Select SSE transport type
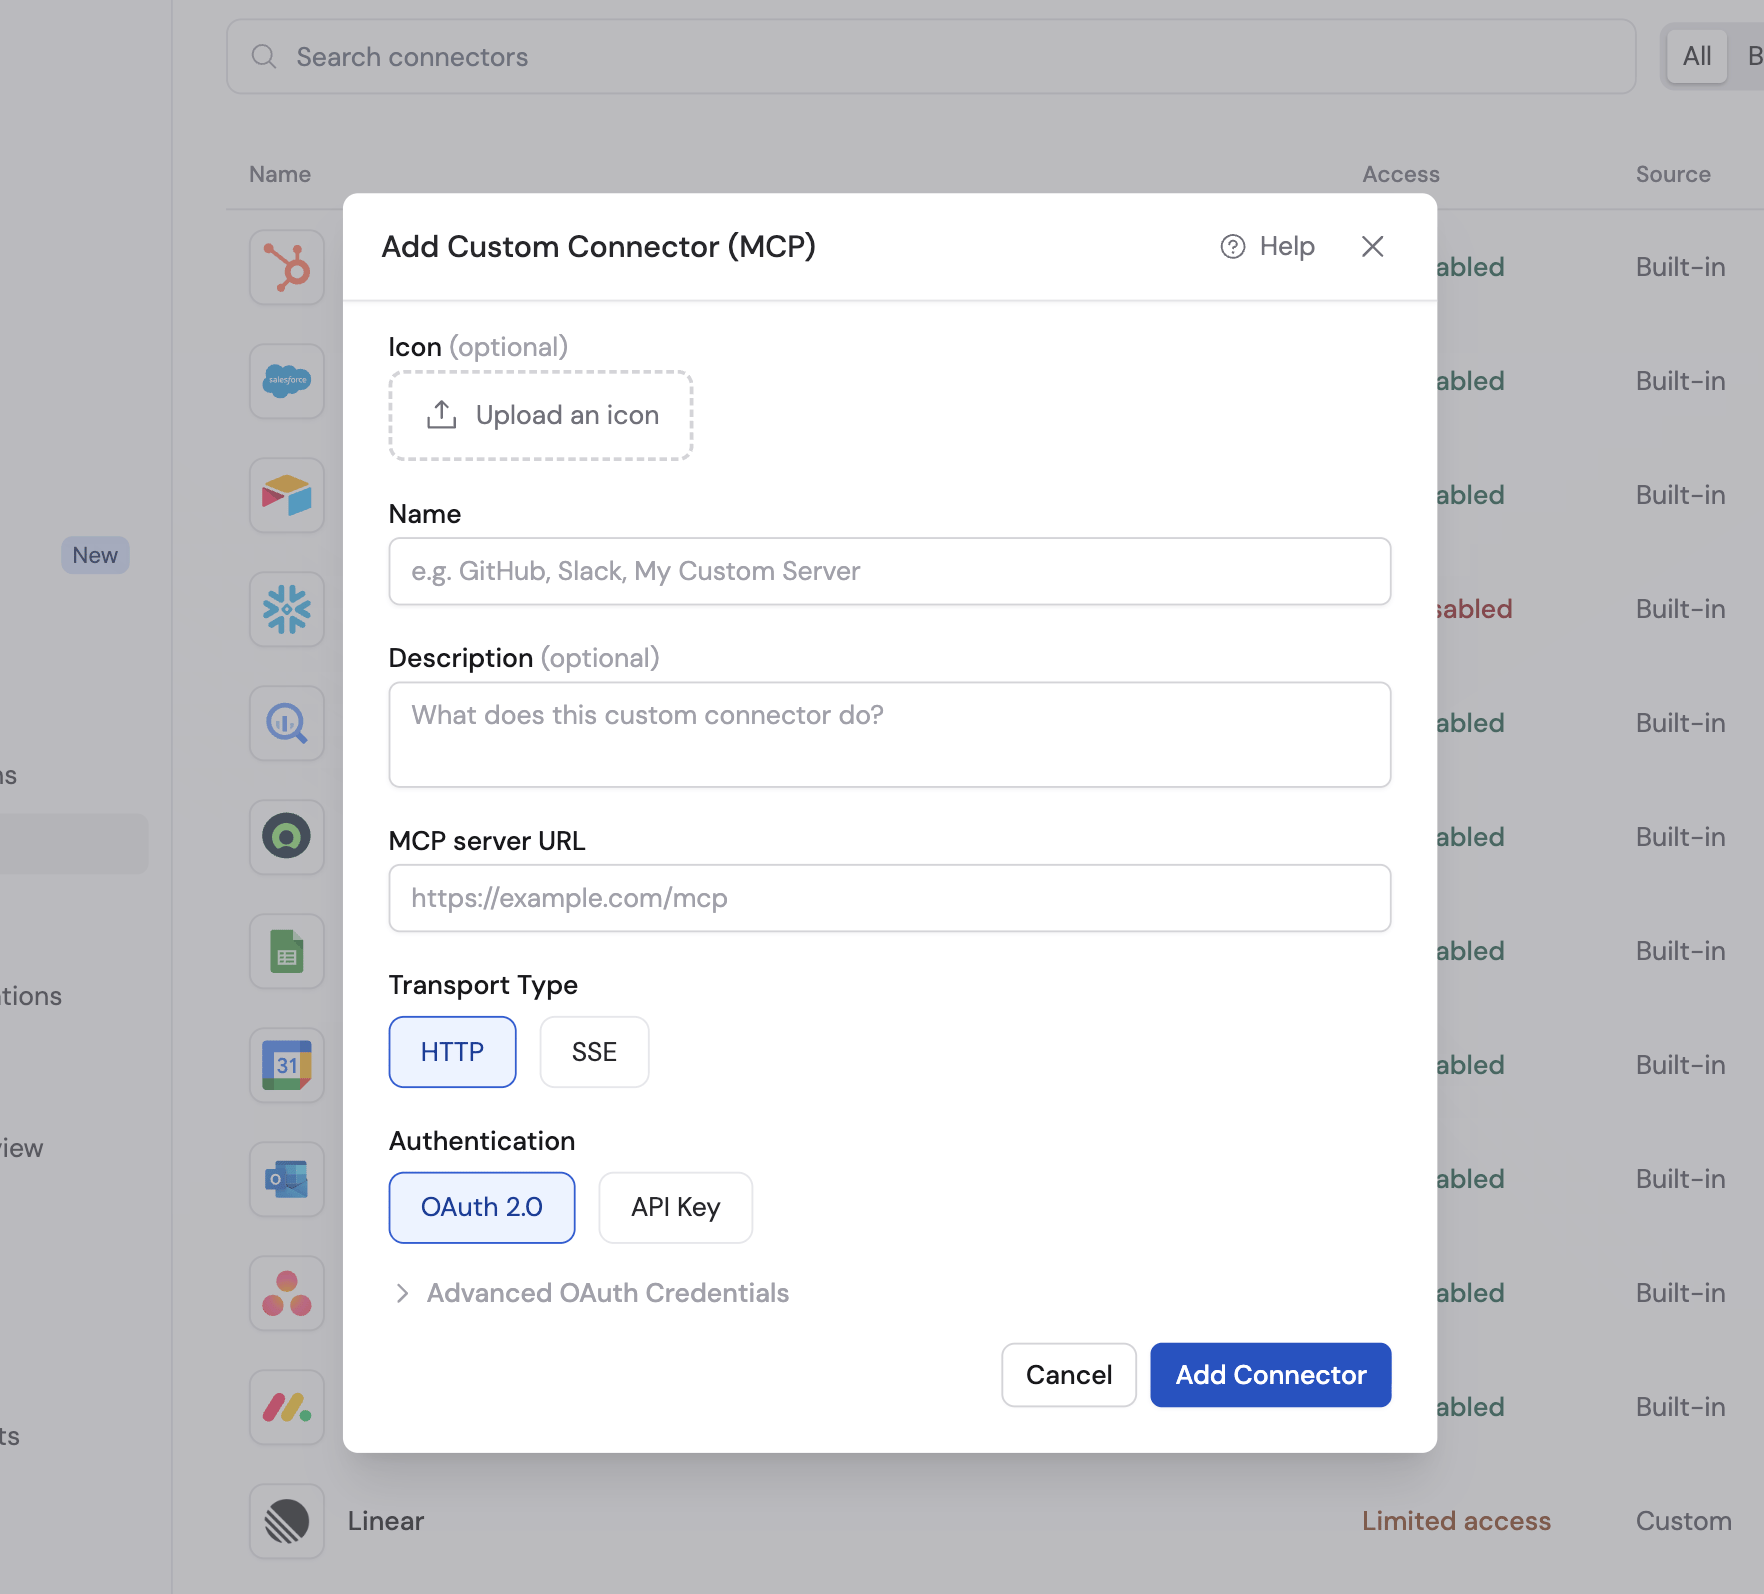1764x1594 pixels. pos(594,1052)
